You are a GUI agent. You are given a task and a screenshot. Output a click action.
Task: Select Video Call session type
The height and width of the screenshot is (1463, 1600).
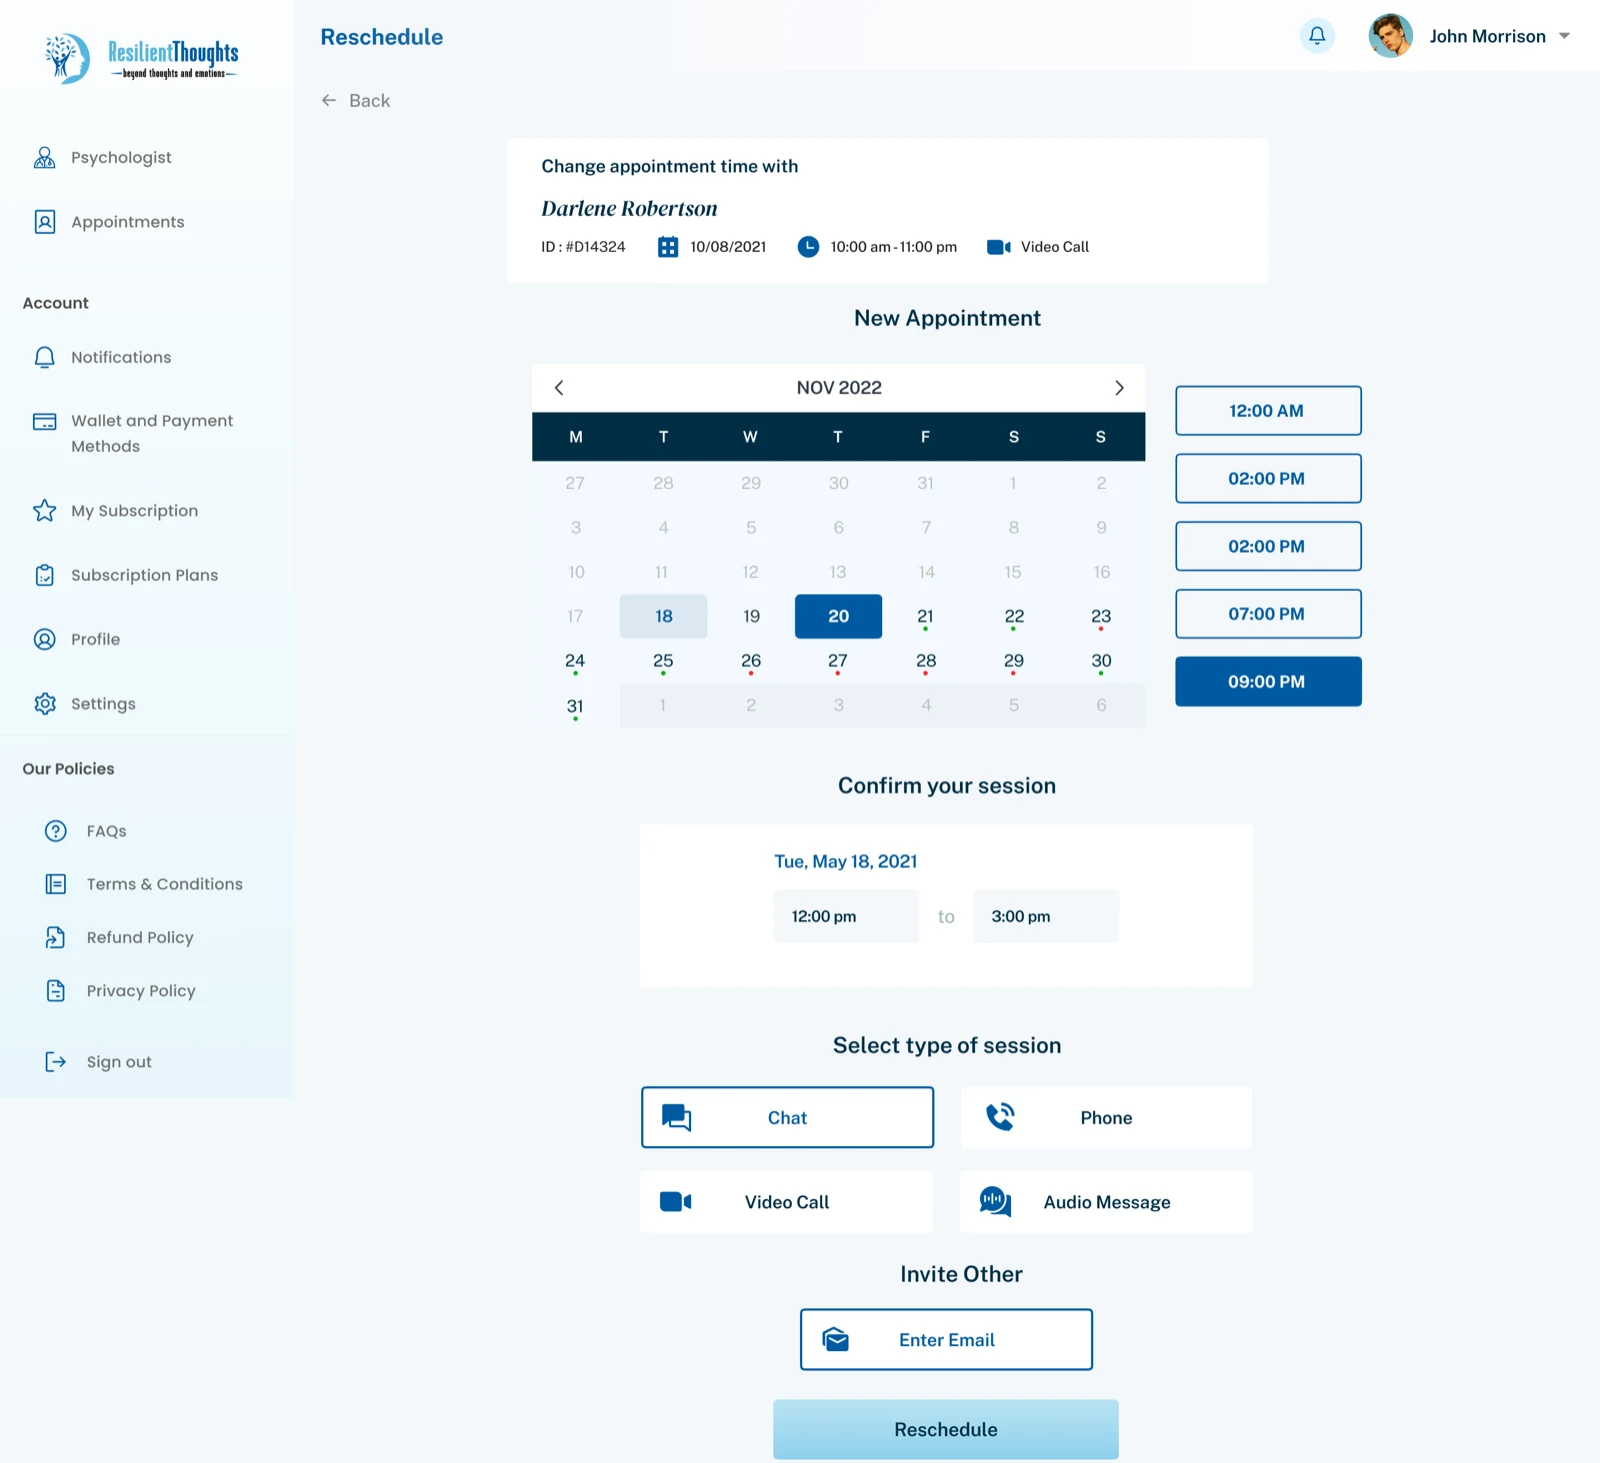787,1202
